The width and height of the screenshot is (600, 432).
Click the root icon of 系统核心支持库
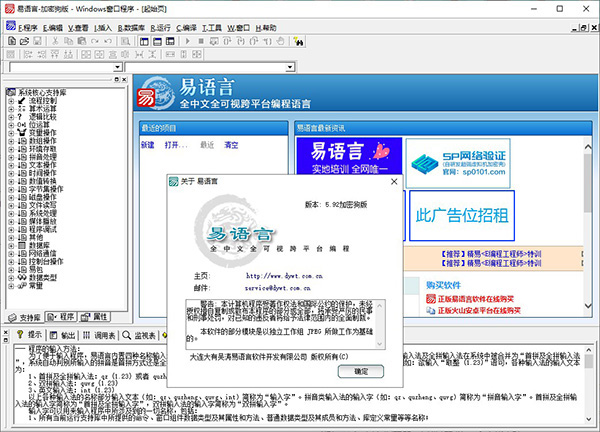coord(11,92)
